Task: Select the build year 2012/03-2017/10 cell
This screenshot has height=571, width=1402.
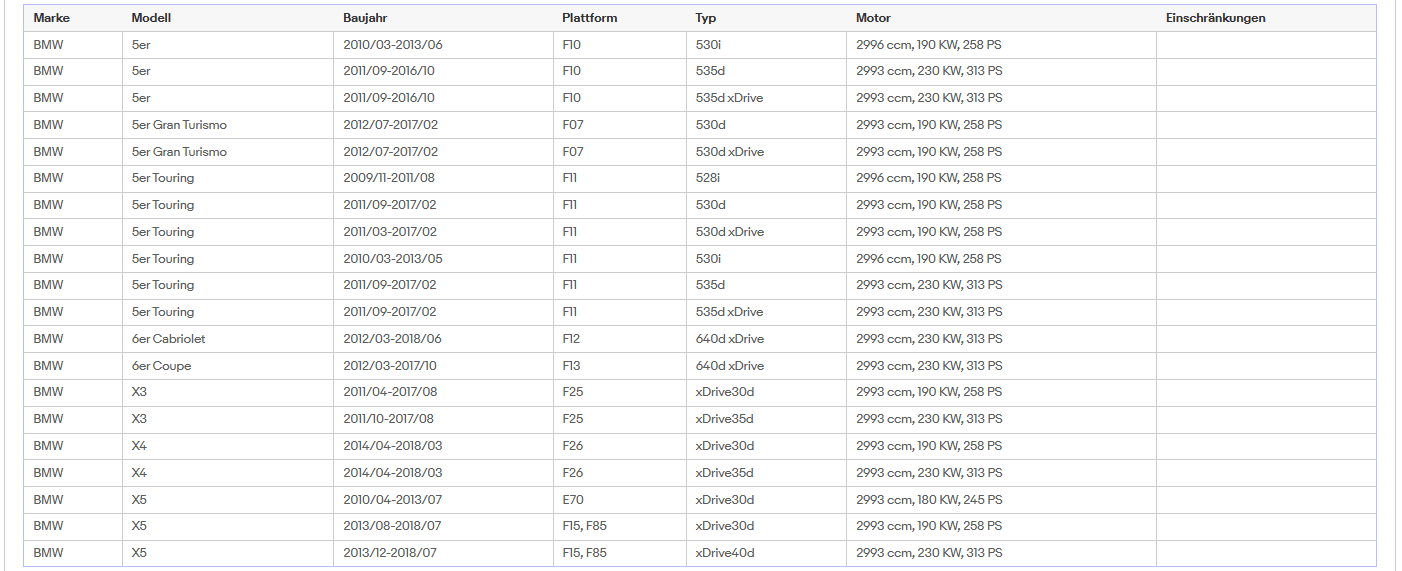Action: pos(443,366)
